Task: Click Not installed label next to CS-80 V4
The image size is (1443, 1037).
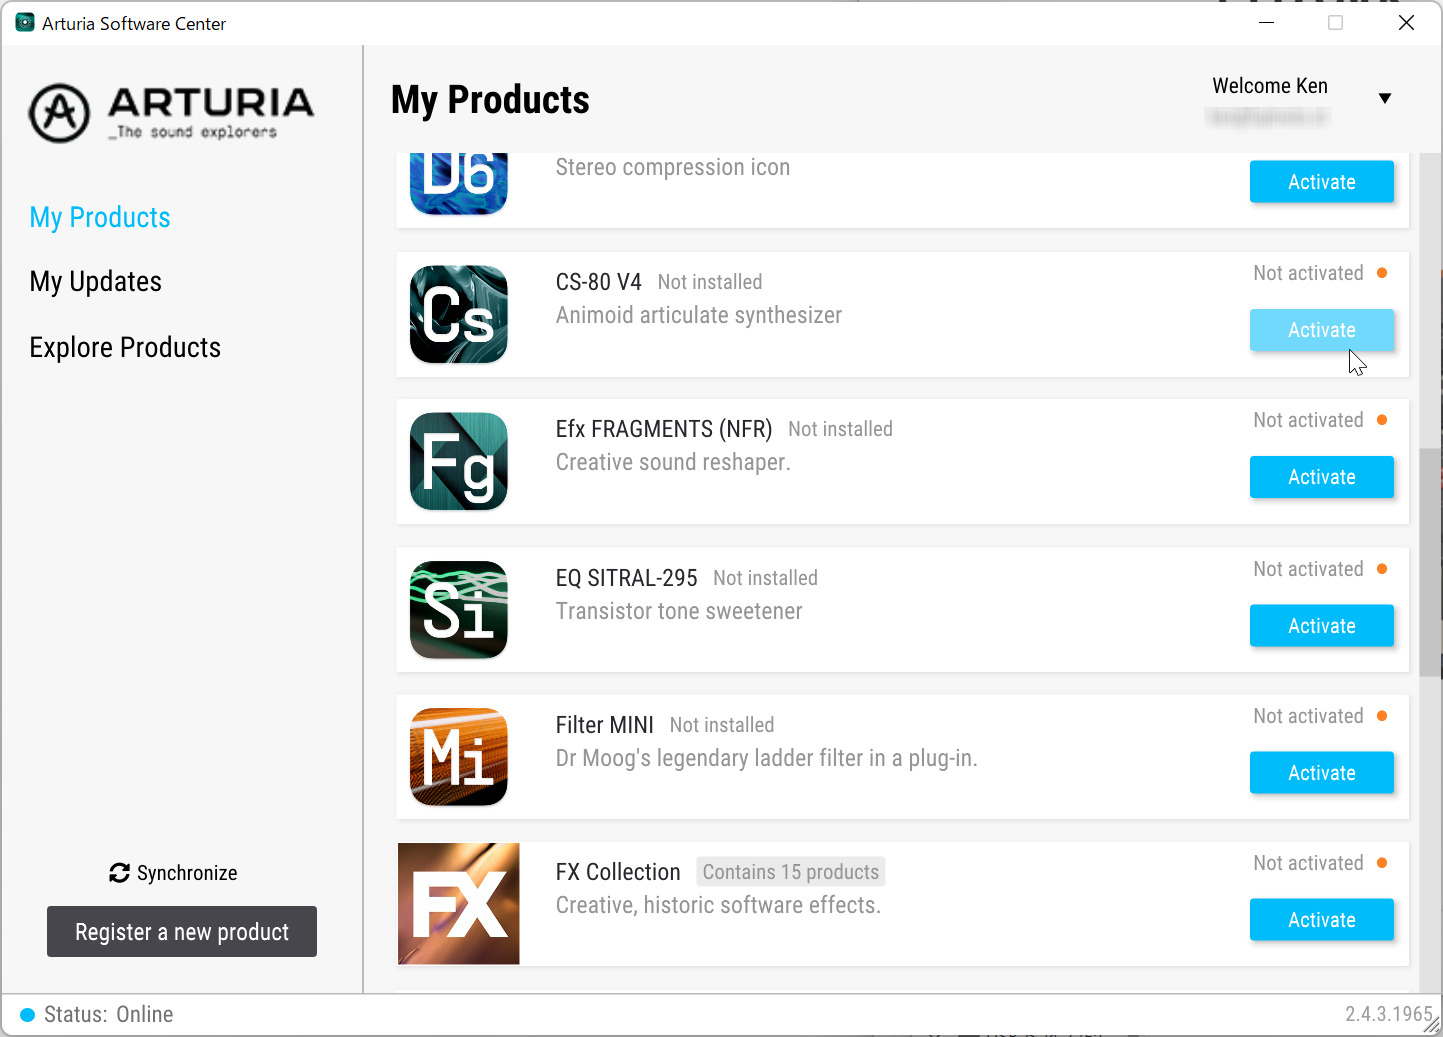Action: coord(710,282)
